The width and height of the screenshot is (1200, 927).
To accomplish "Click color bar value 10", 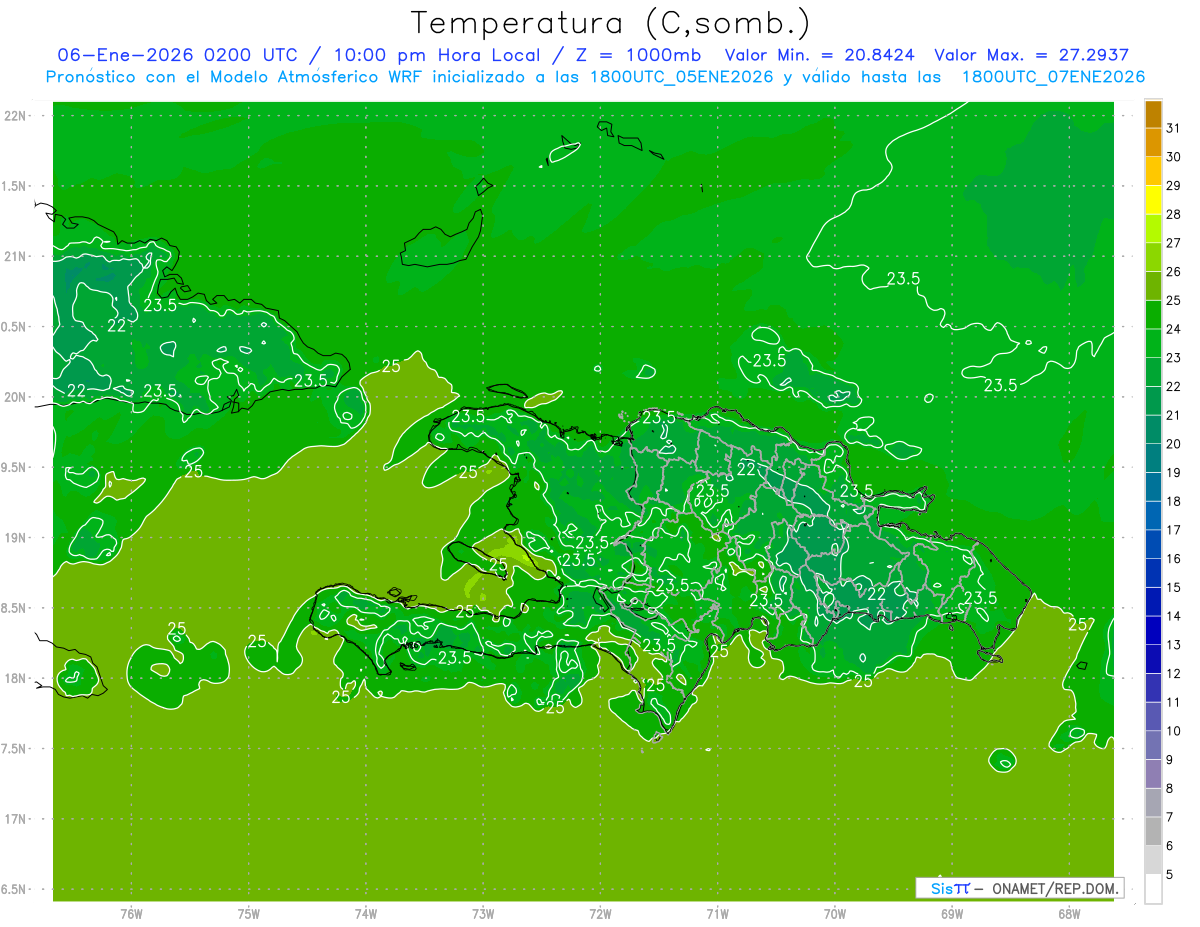I will pos(1174,731).
